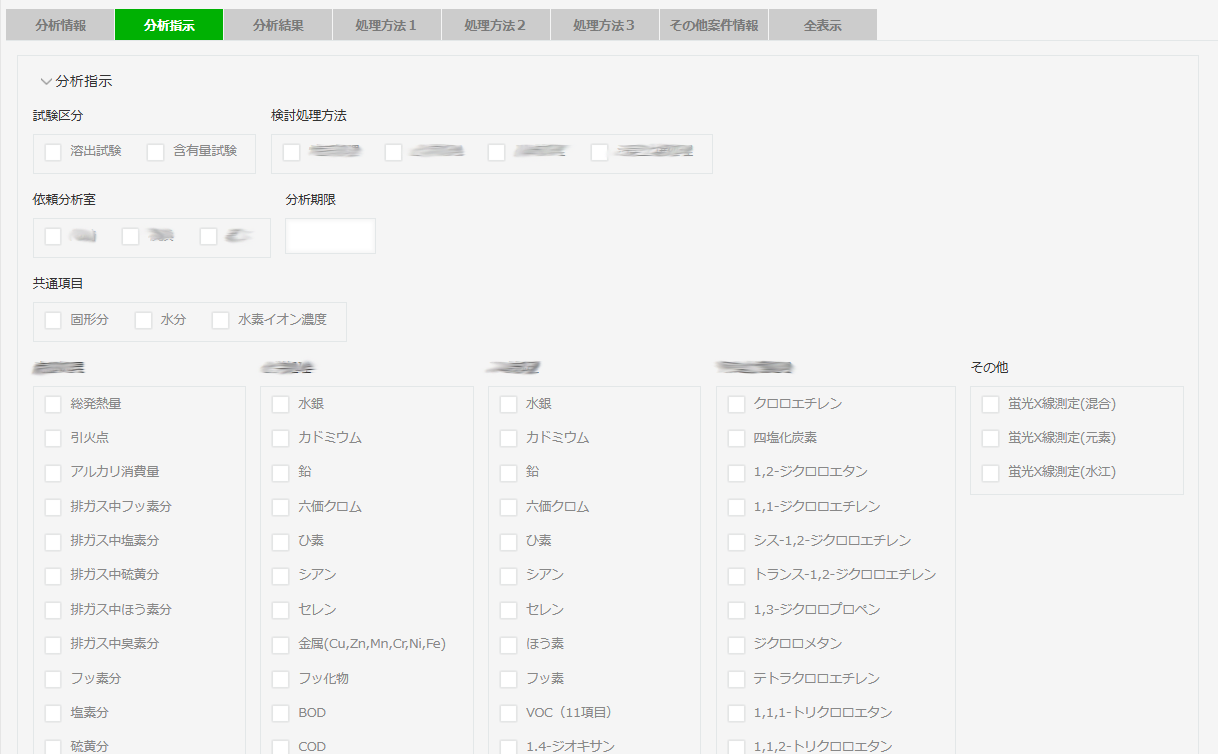Image resolution: width=1218 pixels, height=754 pixels.
Task: Toggle the 塩素分 checkbox
Action: (x=53, y=713)
